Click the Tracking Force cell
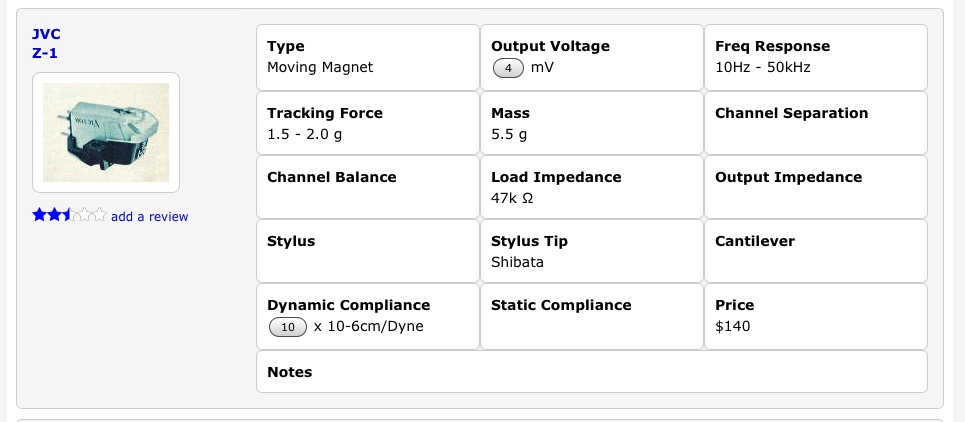The height and width of the screenshot is (422, 965). pyautogui.click(x=368, y=123)
